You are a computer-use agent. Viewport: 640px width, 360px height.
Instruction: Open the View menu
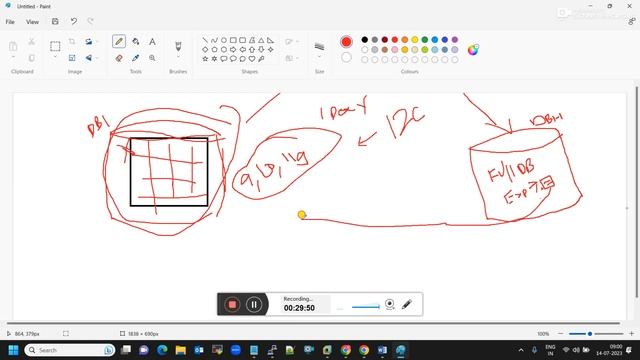pos(32,22)
